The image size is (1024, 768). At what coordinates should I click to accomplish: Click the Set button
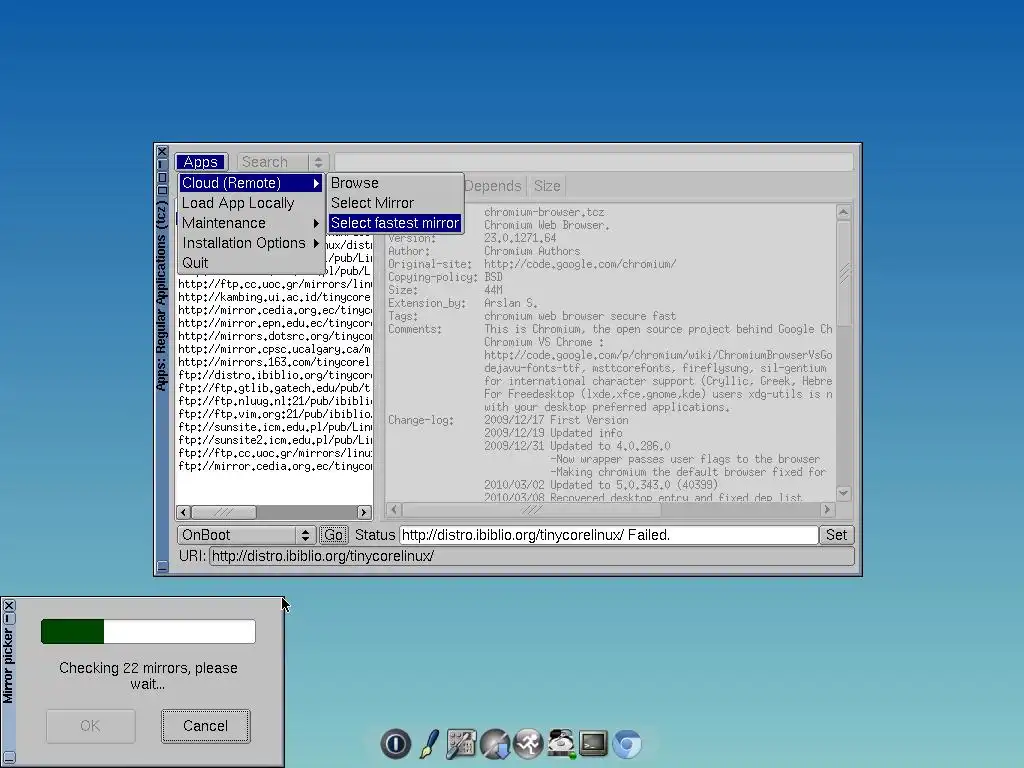tap(836, 535)
